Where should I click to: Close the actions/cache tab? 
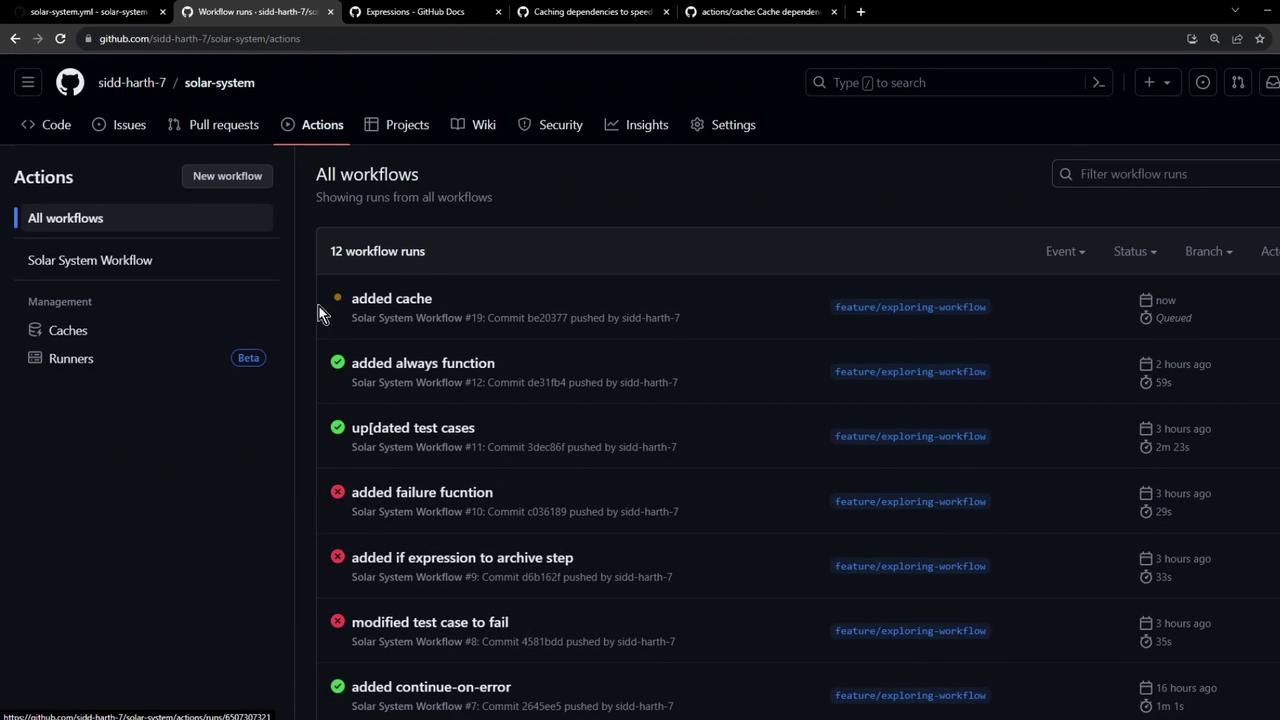pyautogui.click(x=834, y=12)
